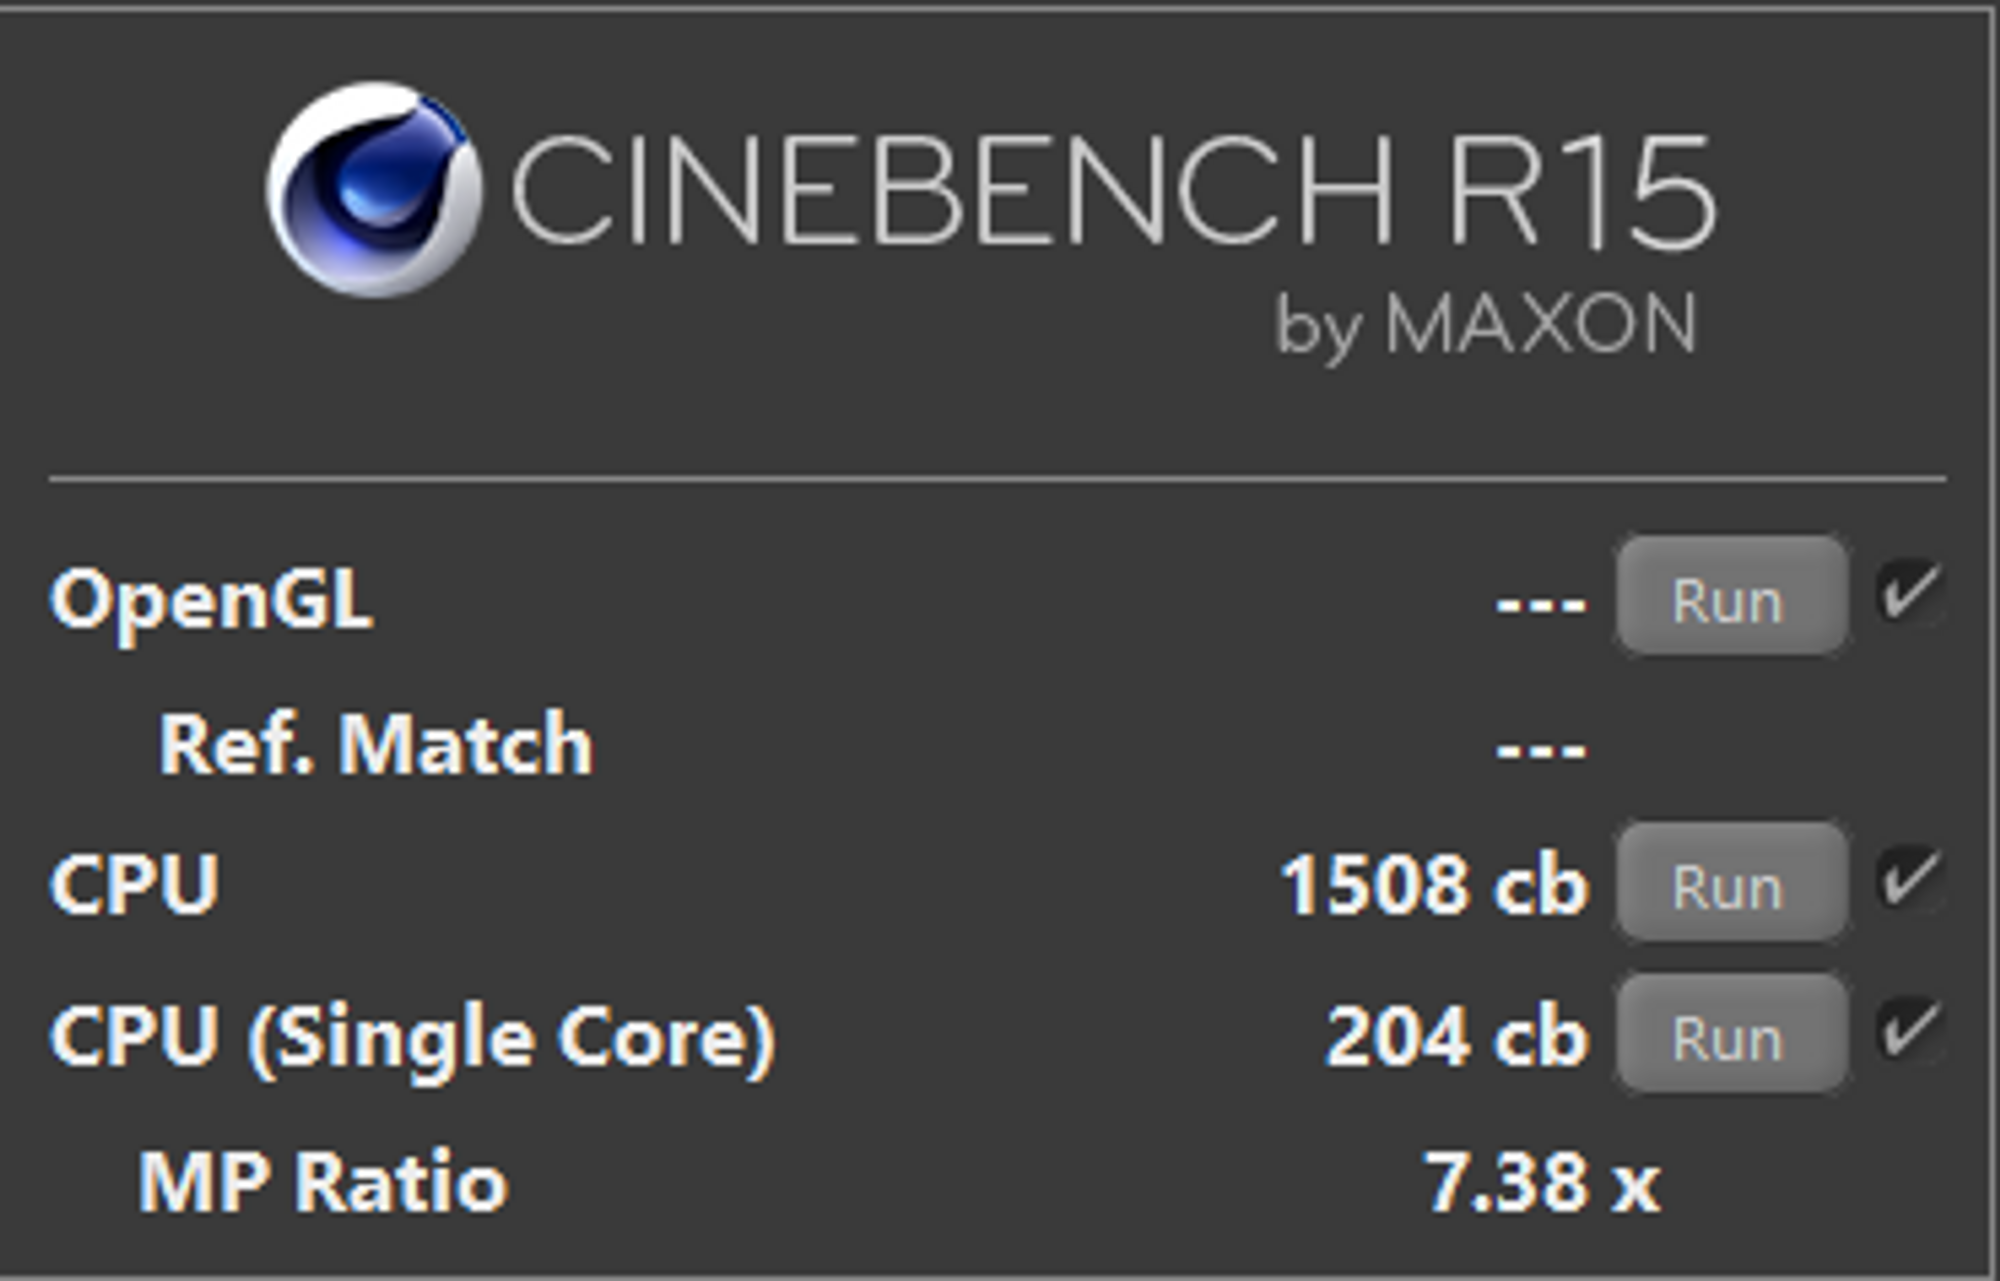
Task: Click the OpenGL score dashes
Action: [1541, 603]
